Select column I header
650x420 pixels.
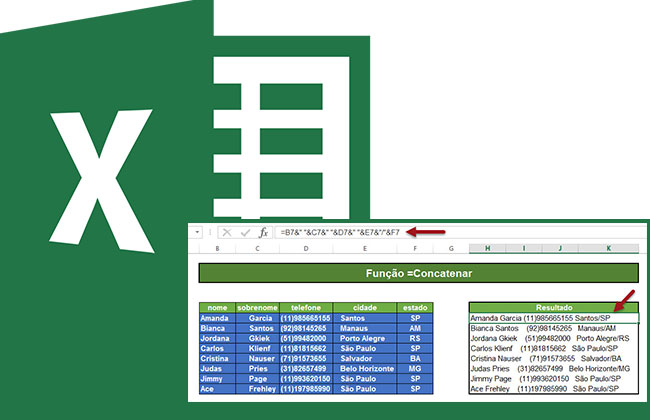(x=524, y=248)
